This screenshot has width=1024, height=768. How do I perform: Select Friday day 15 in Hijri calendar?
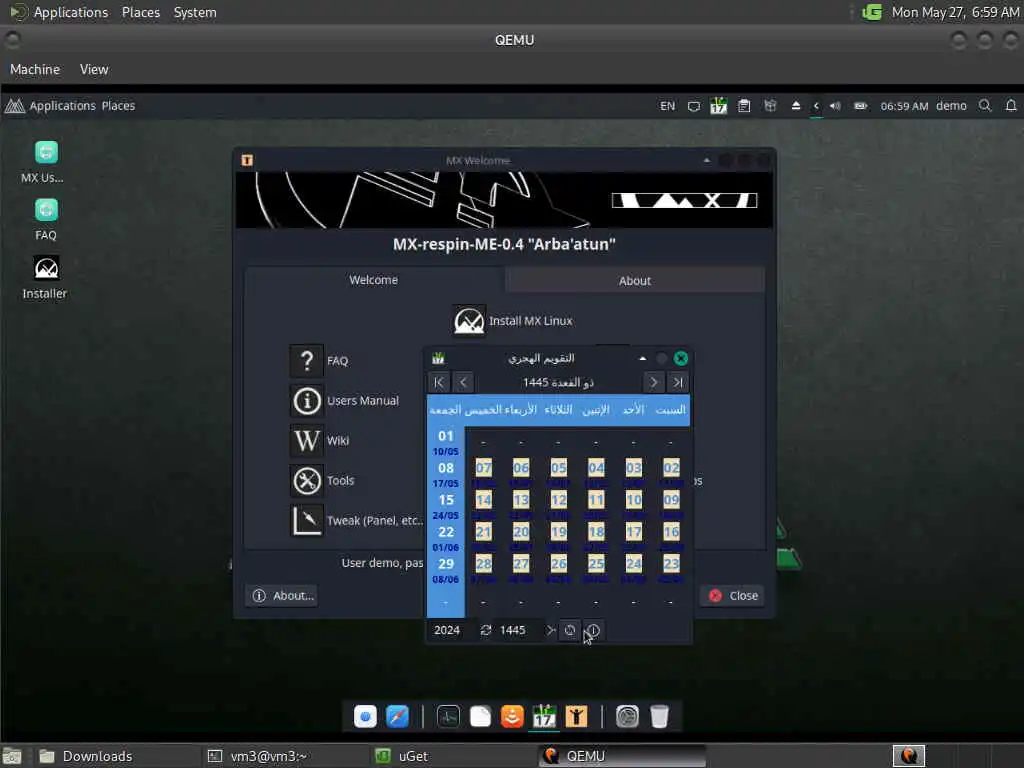(446, 500)
